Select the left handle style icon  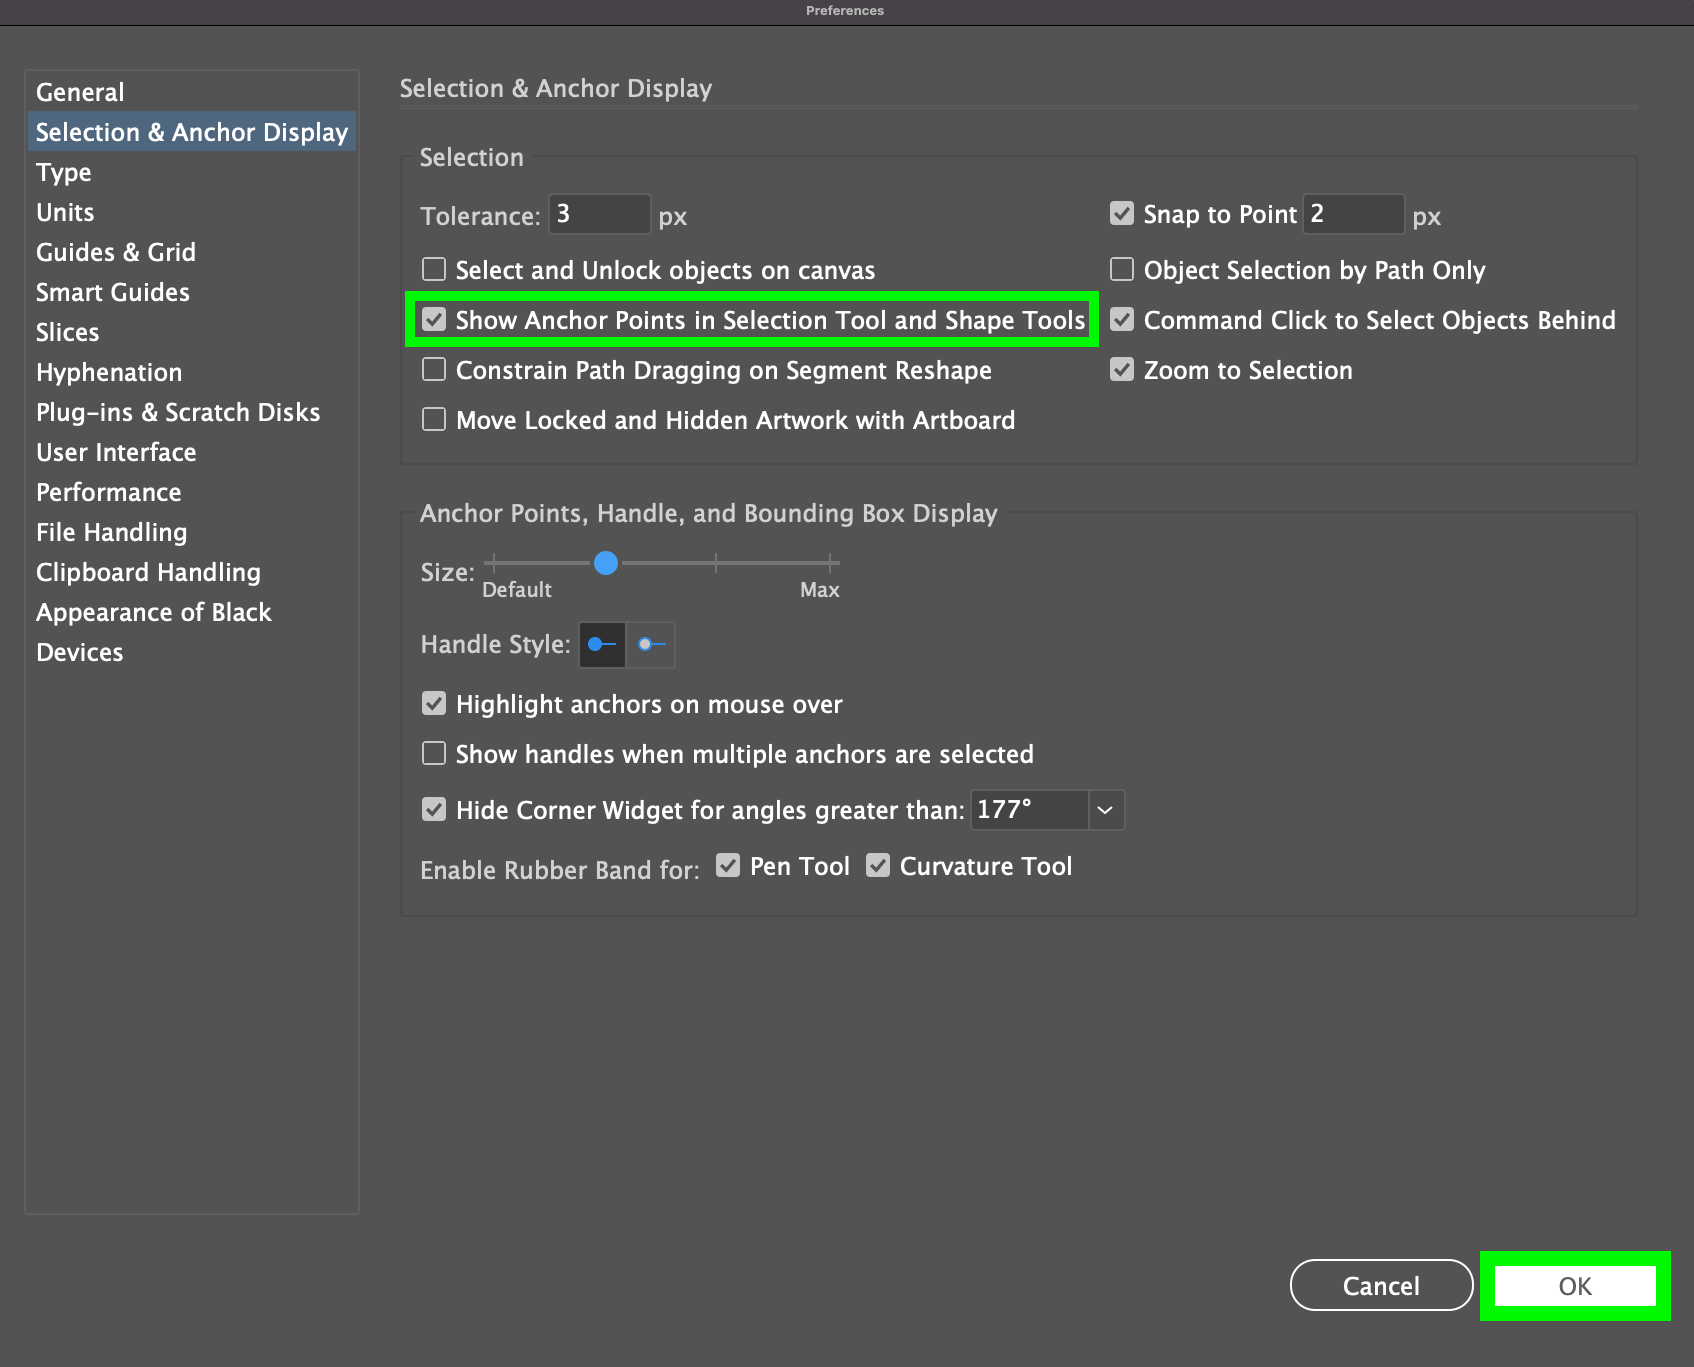601,645
